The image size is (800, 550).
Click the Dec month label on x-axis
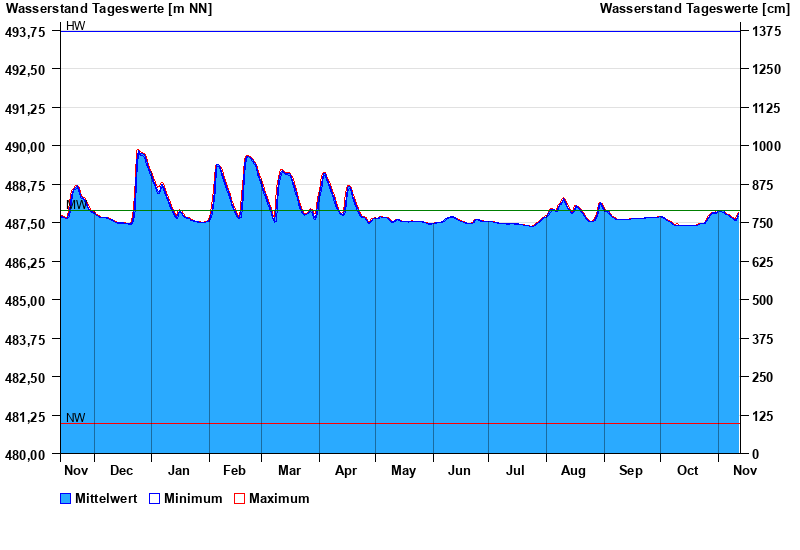coord(122,471)
